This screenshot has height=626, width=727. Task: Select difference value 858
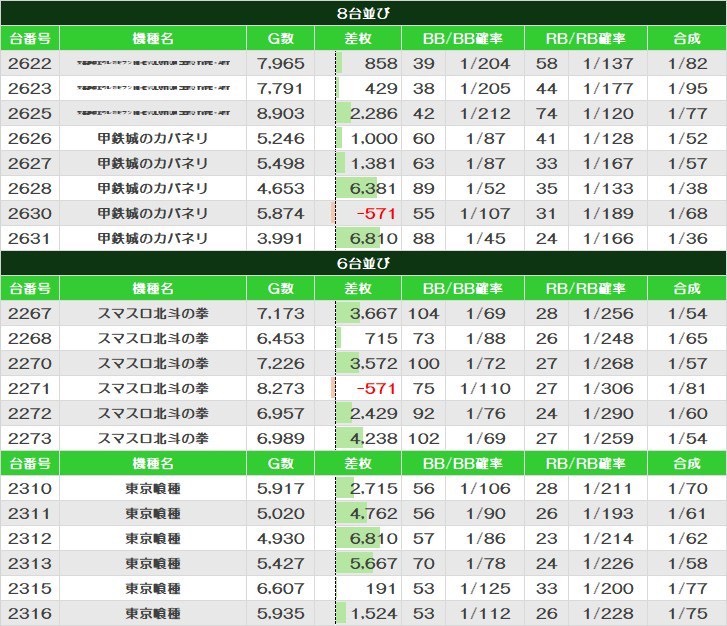coord(381,64)
